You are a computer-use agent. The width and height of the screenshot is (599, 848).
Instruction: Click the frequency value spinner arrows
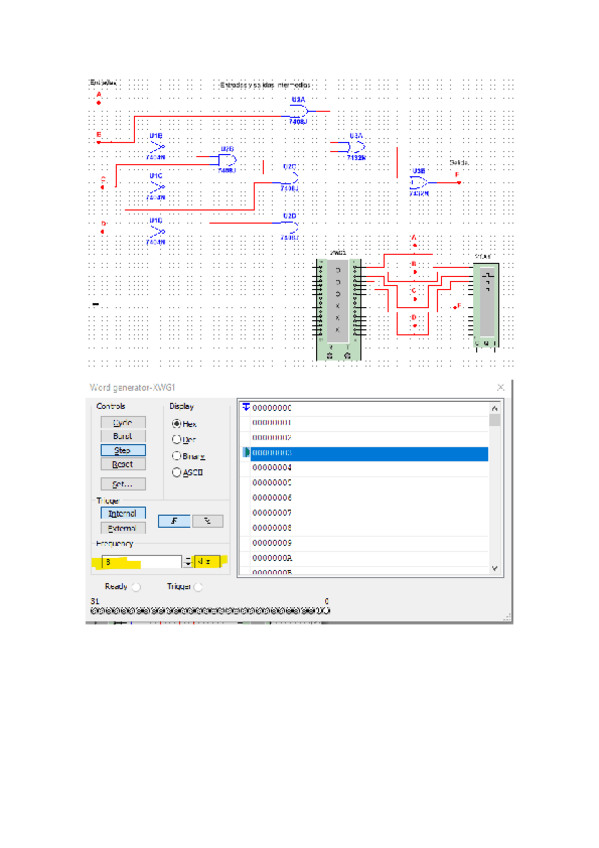click(x=188, y=562)
